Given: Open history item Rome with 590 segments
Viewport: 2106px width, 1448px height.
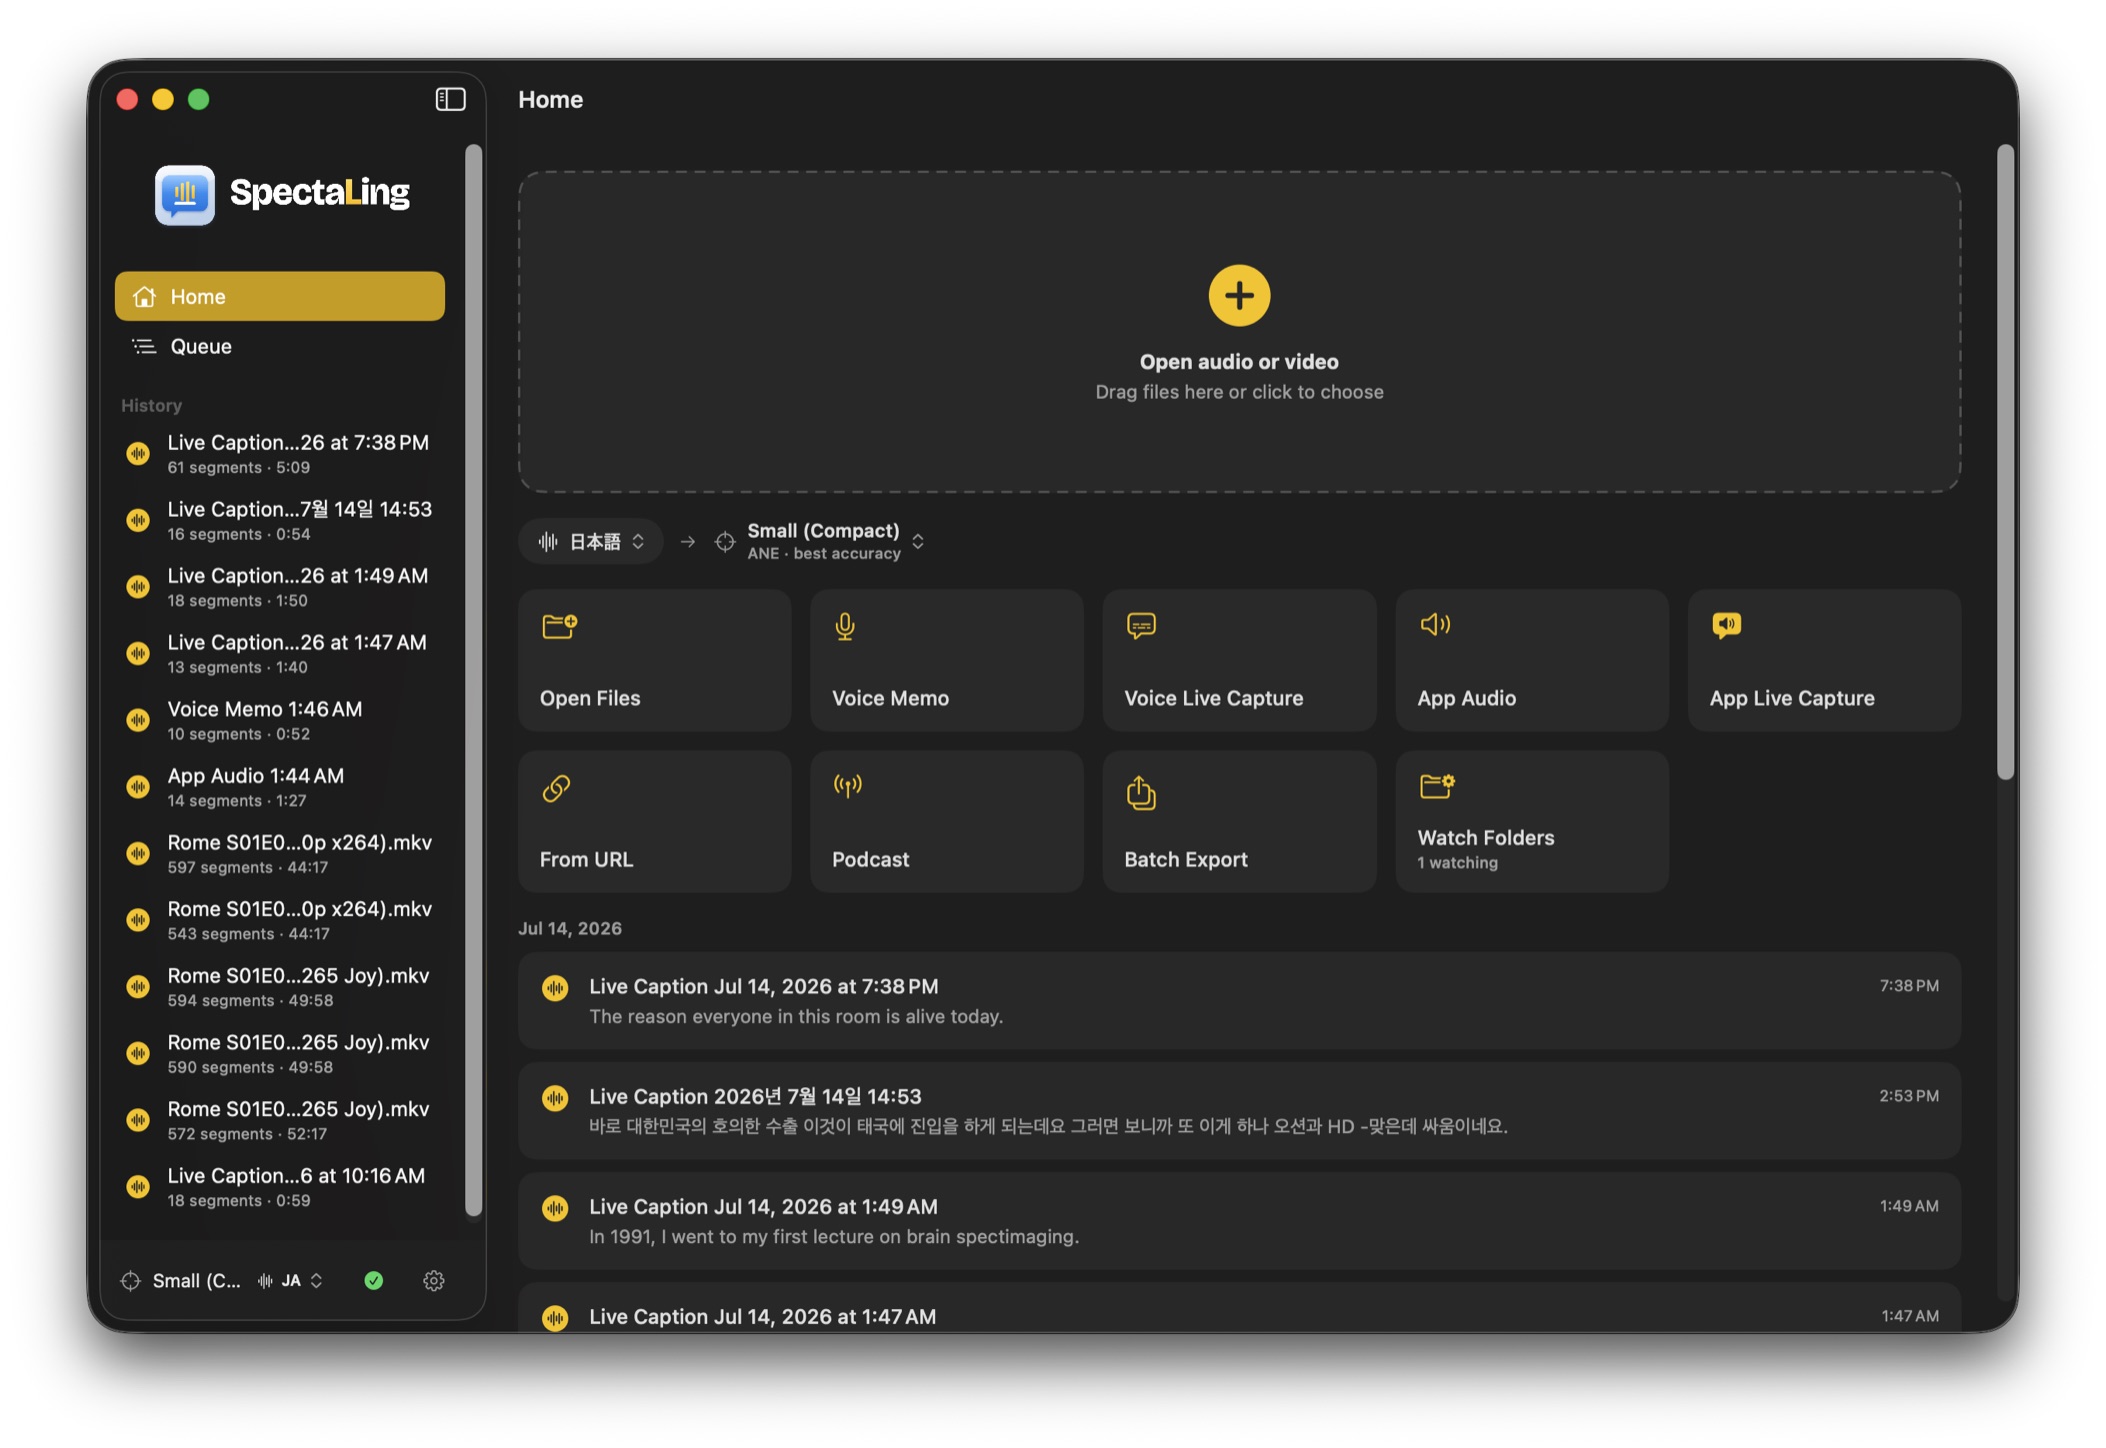Looking at the screenshot, I should [280, 1053].
